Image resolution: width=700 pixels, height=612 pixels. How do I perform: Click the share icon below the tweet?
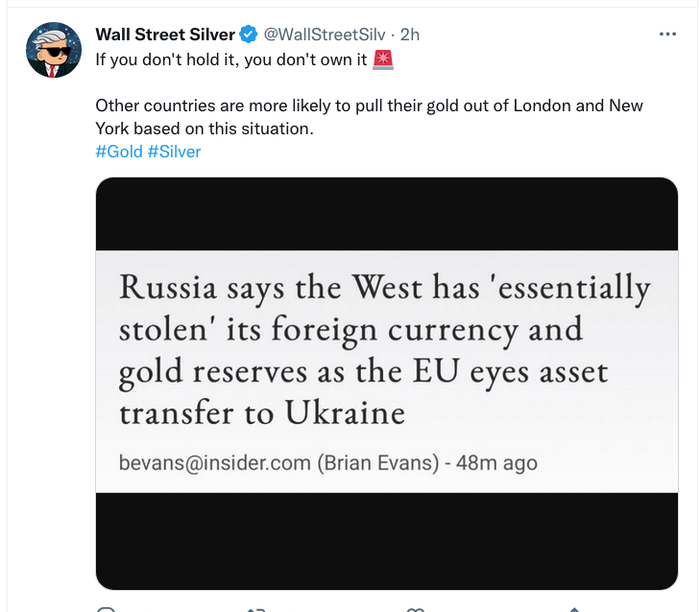(x=572, y=608)
